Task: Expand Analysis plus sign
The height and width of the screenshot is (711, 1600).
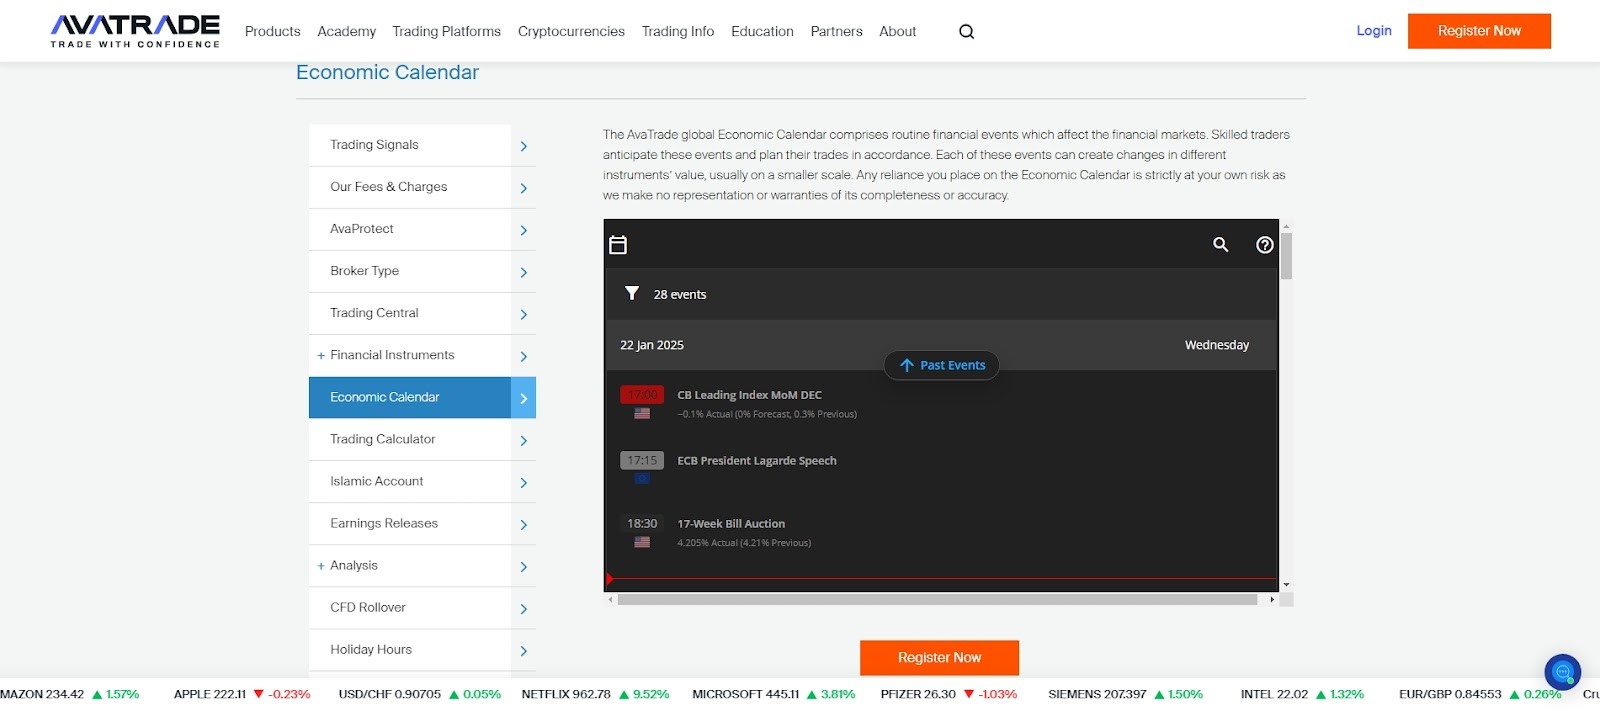Action: click(321, 566)
